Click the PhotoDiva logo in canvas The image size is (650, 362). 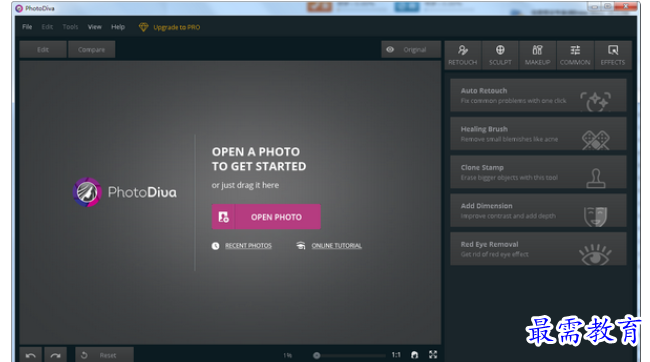pyautogui.click(x=125, y=192)
